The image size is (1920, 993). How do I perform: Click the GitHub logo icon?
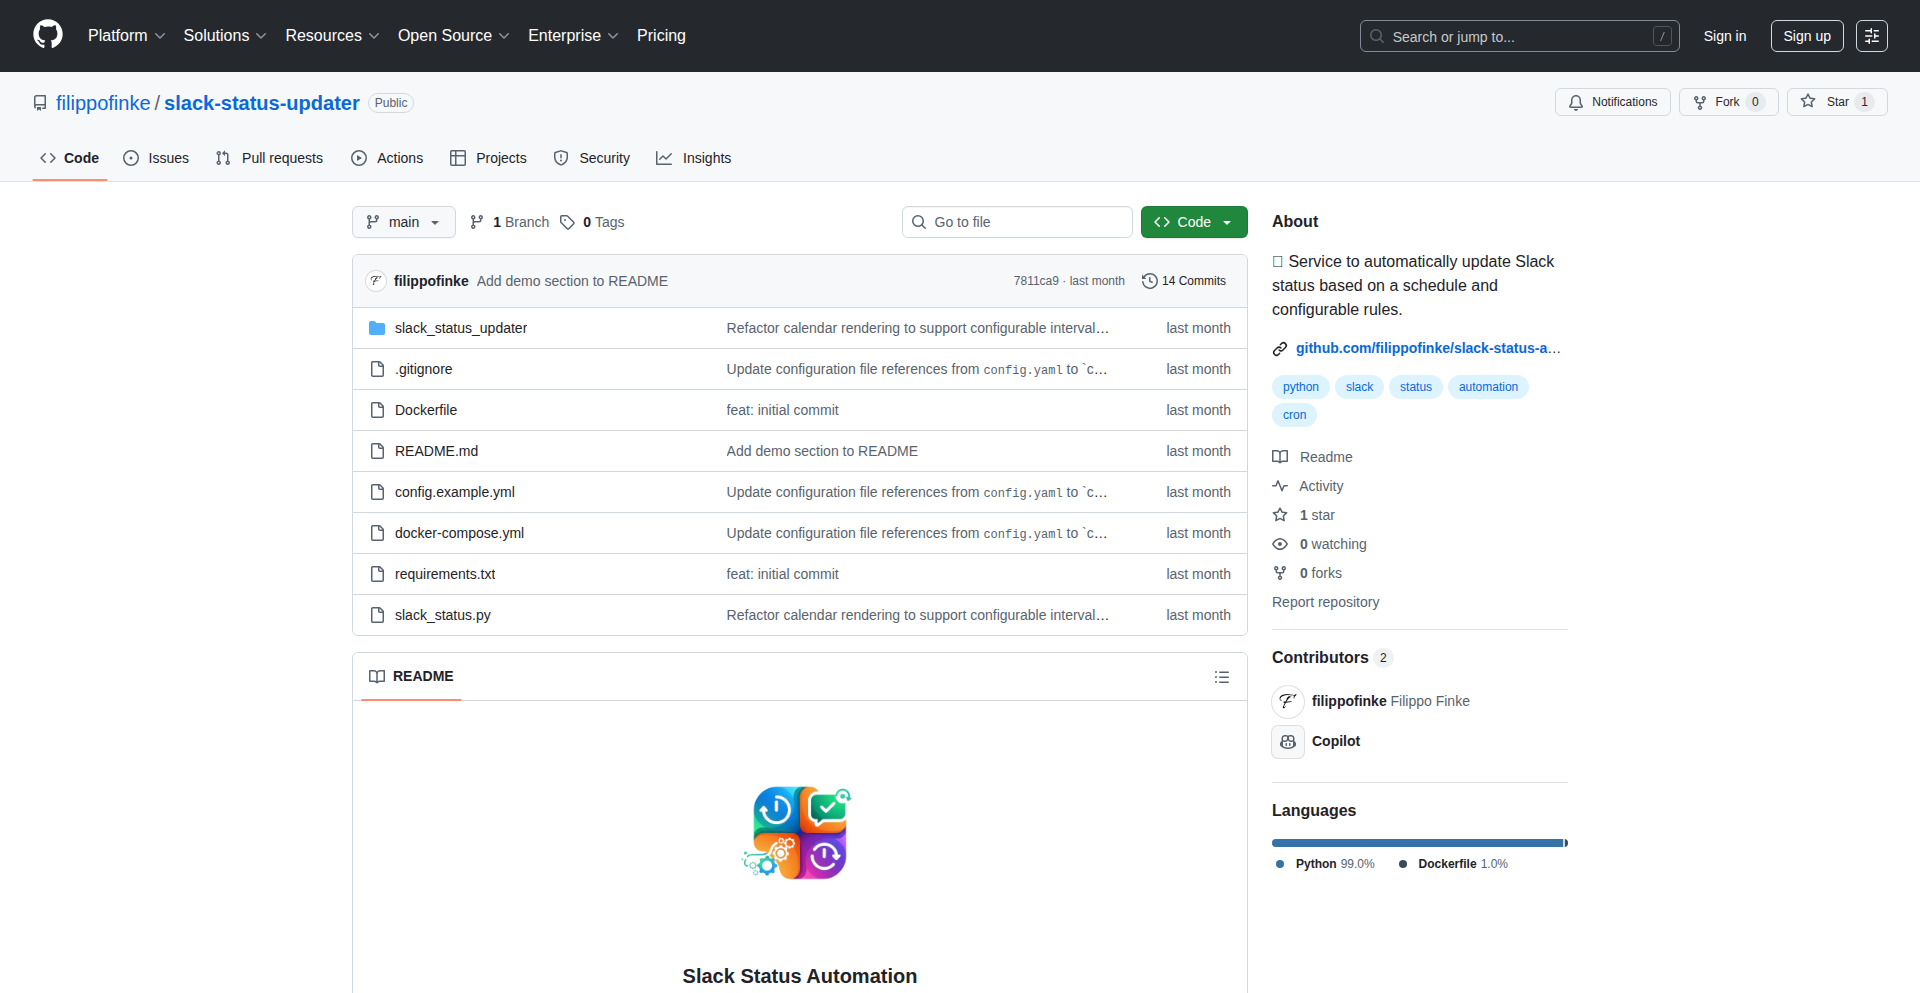pos(48,35)
